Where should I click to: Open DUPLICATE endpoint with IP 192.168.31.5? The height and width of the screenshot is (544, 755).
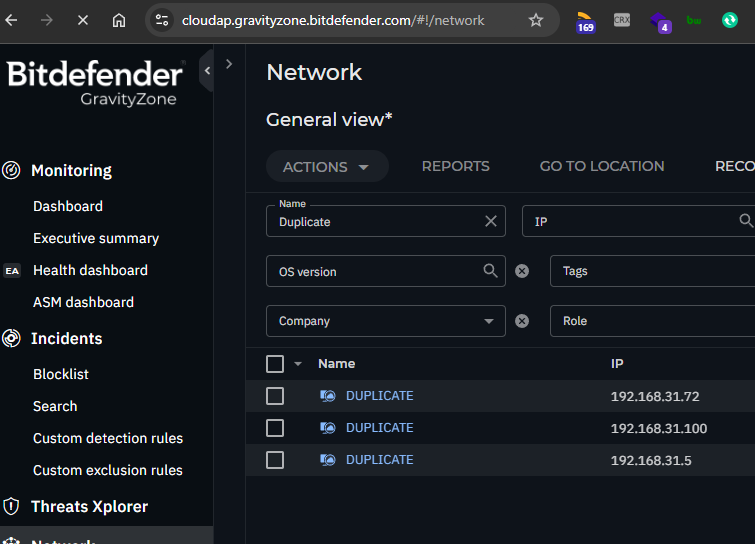pos(379,460)
